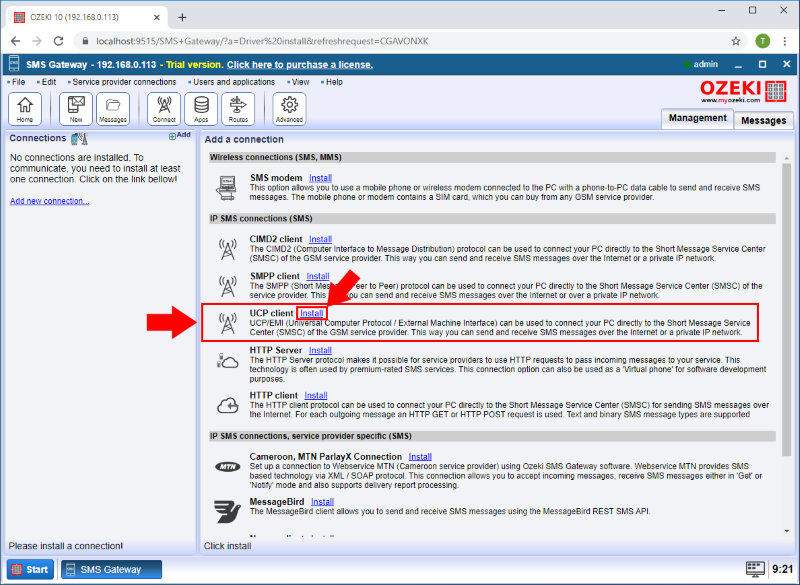This screenshot has width=800, height=585.
Task: Open the File menu
Action: click(16, 82)
